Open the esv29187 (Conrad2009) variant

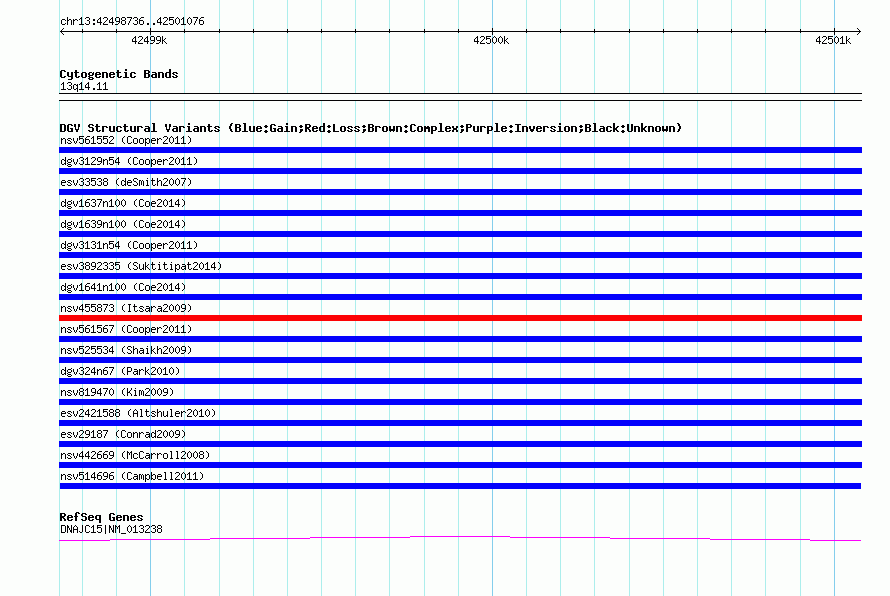pos(123,434)
